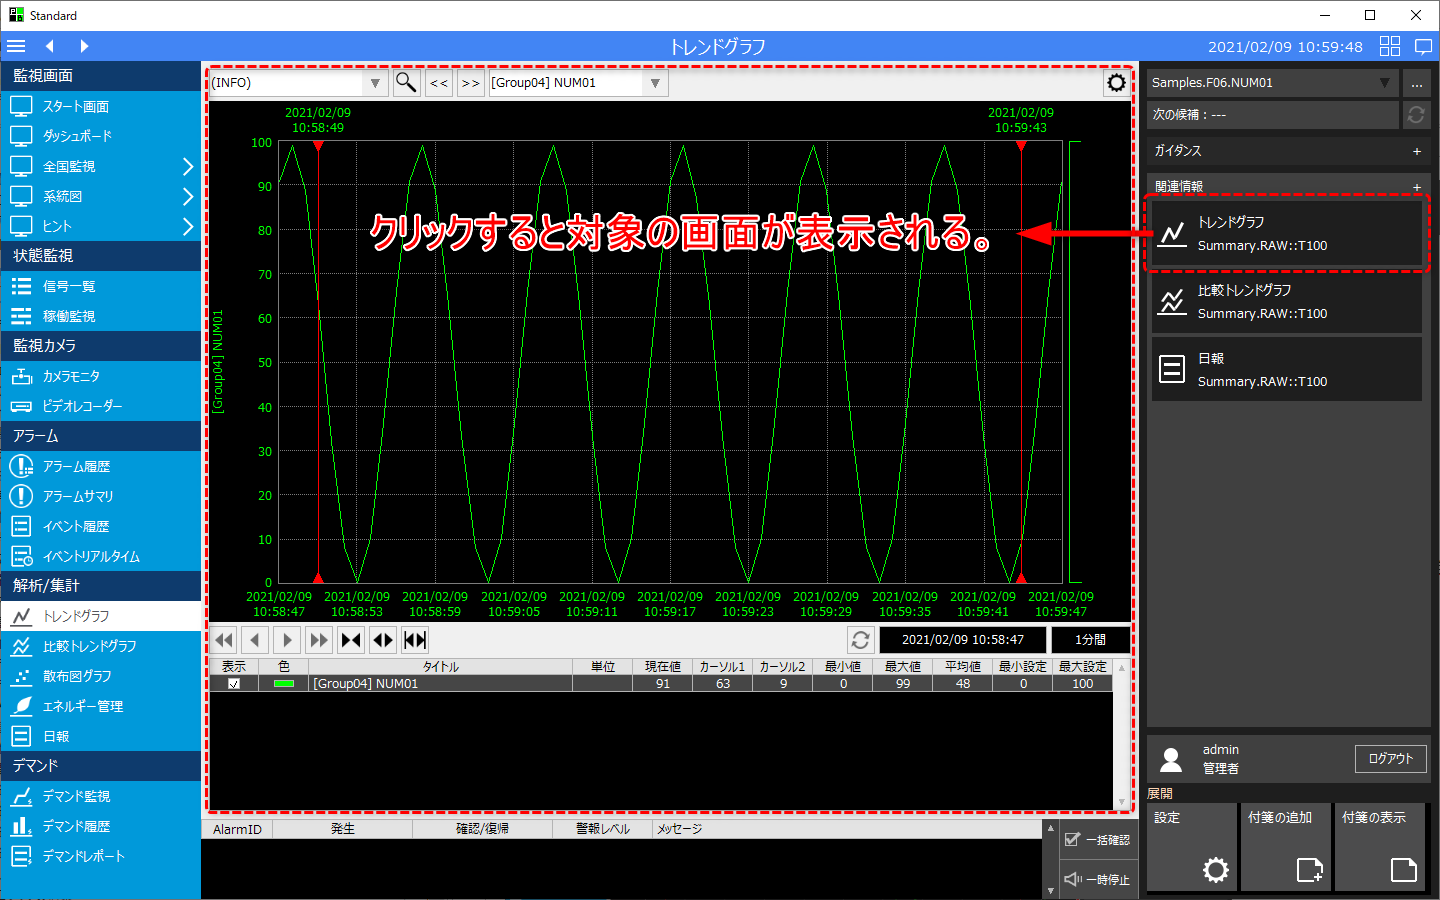Open the 付箋の表示 sticky note tile

pos(1379,846)
